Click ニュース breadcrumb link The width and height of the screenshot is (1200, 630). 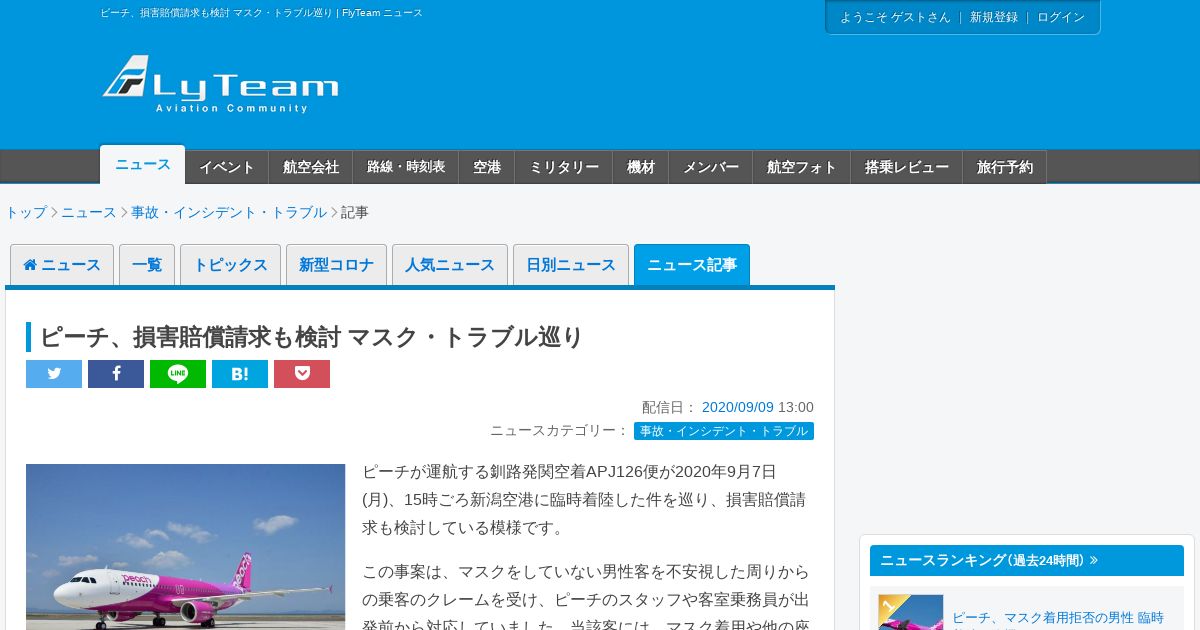pos(89,212)
